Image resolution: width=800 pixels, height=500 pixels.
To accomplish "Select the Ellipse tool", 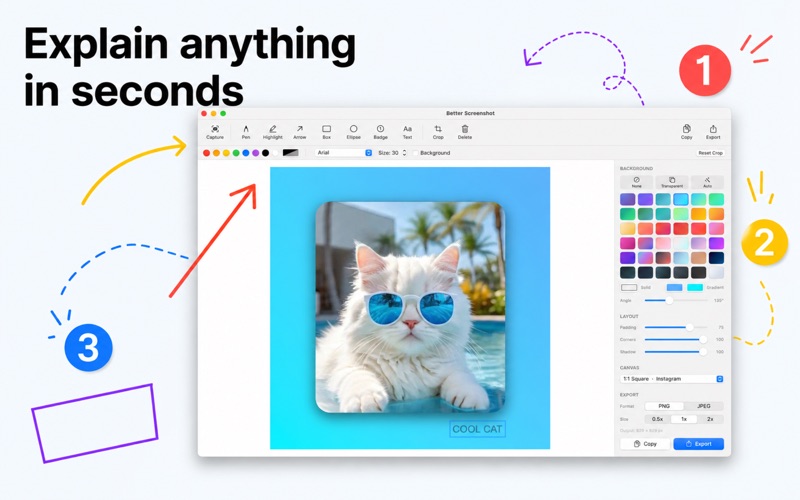I will tap(354, 132).
